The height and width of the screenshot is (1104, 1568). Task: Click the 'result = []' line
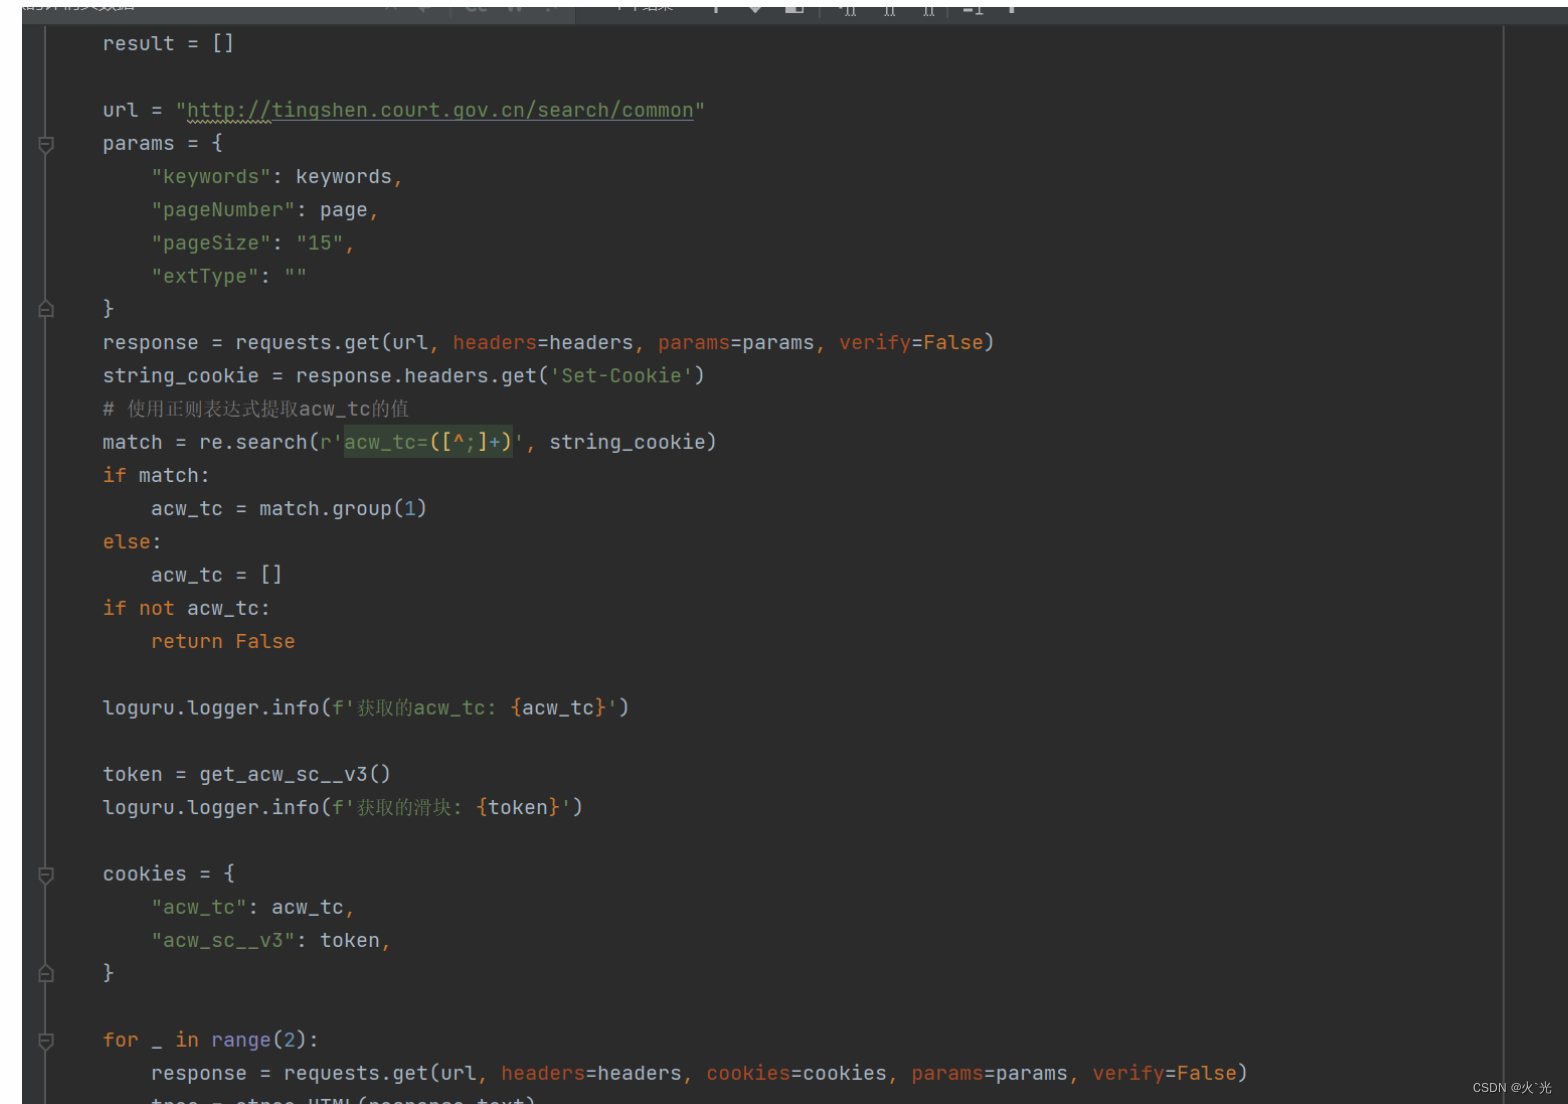coord(168,44)
